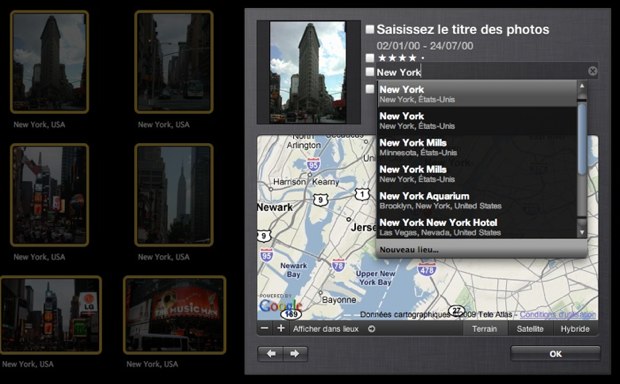Zoom out the map with minus button
Image resolution: width=620 pixels, height=384 pixels.
click(x=265, y=328)
